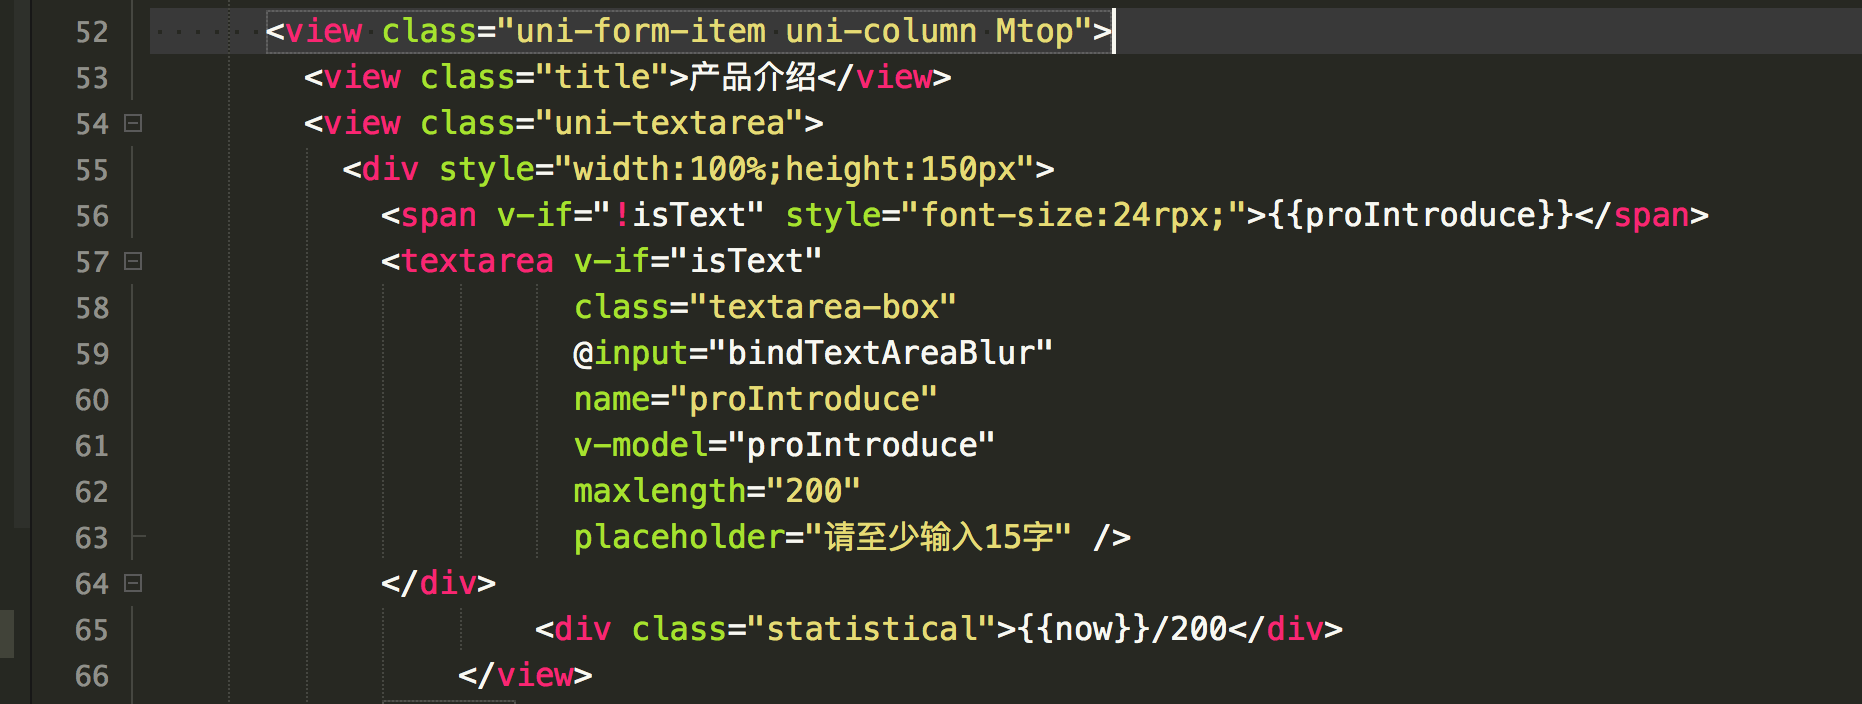Click the {{now}}/200 text on line 65

(1122, 629)
